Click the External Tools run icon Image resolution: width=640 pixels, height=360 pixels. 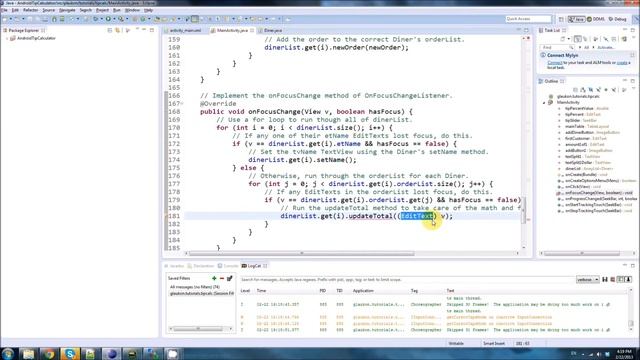(121, 19)
